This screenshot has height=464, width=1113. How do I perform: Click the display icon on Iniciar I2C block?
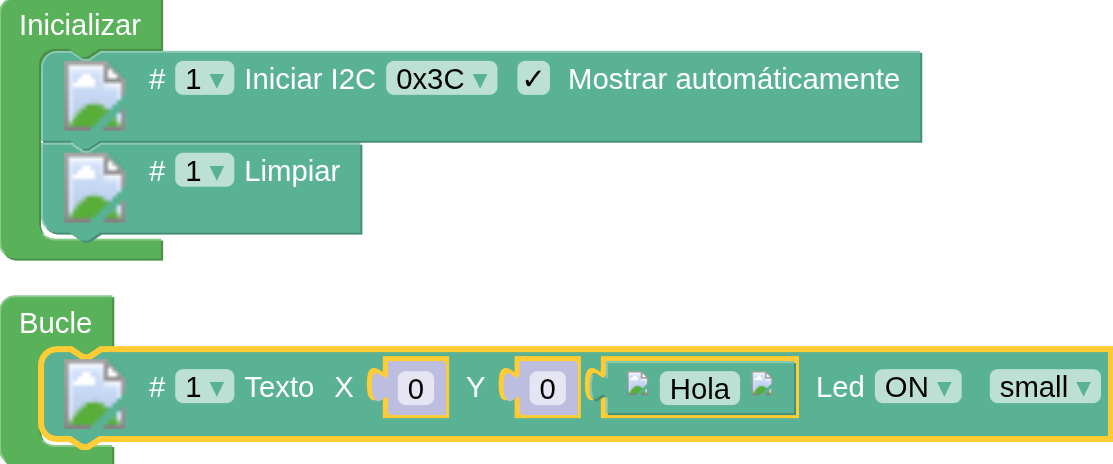[95, 96]
